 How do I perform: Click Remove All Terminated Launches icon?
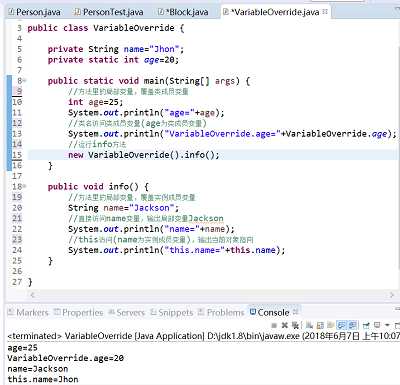pyautogui.click(x=295, y=325)
